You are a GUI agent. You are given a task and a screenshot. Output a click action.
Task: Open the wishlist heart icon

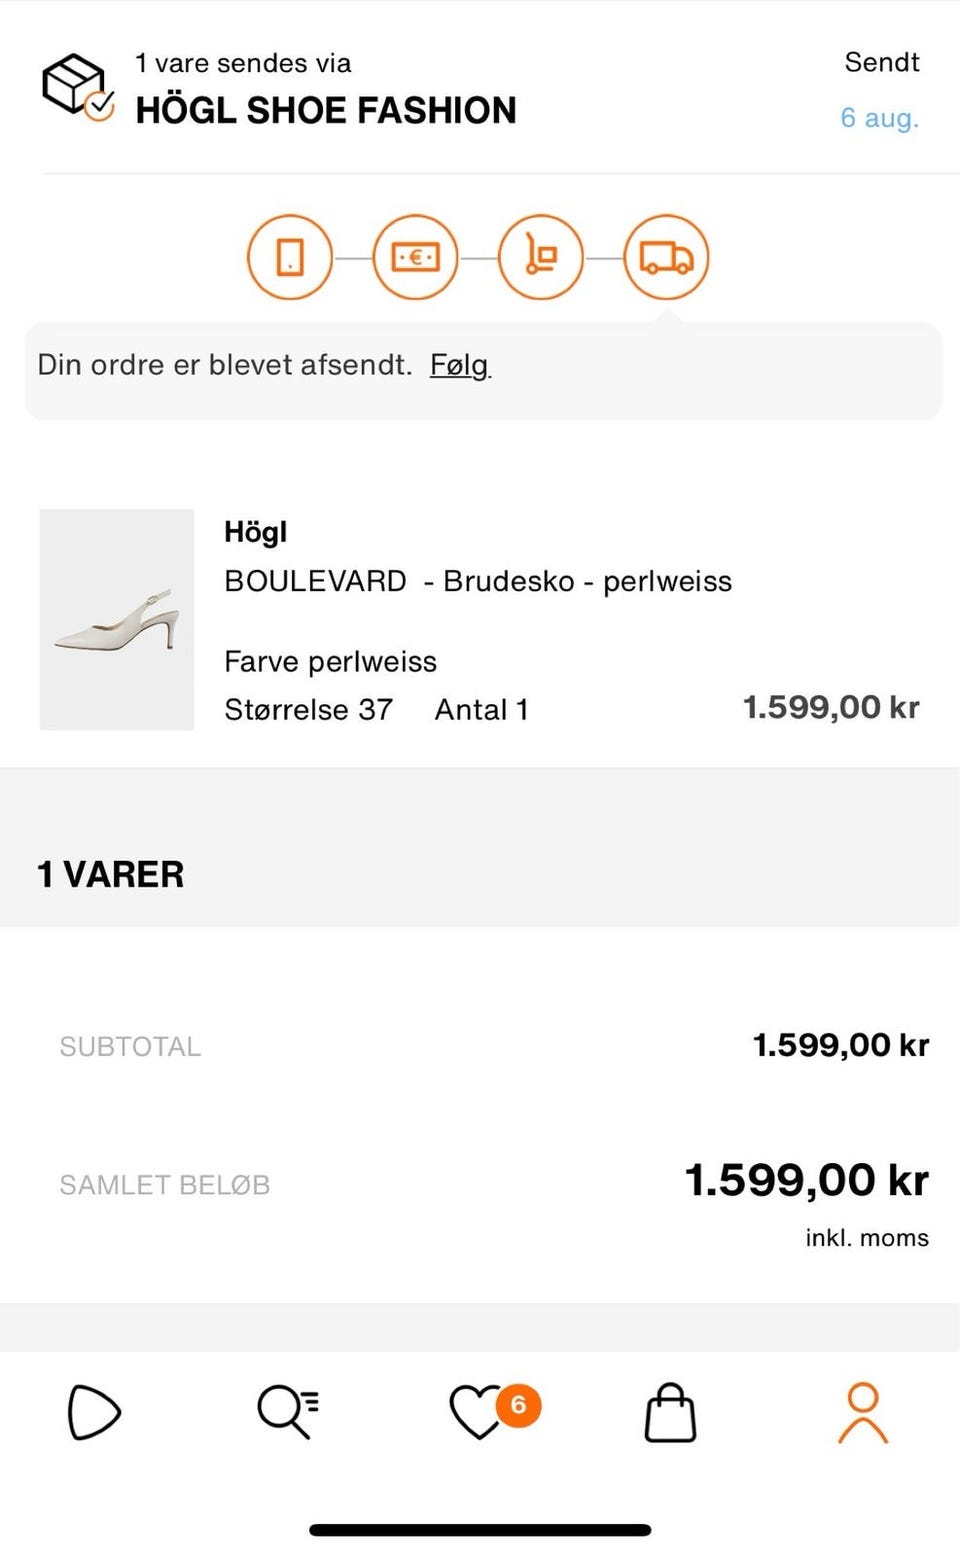[x=477, y=1412]
